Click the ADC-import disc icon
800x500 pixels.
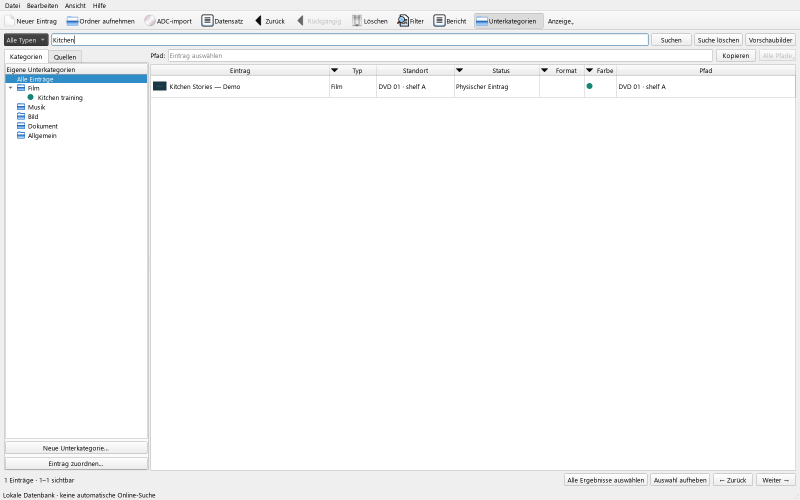click(x=149, y=21)
